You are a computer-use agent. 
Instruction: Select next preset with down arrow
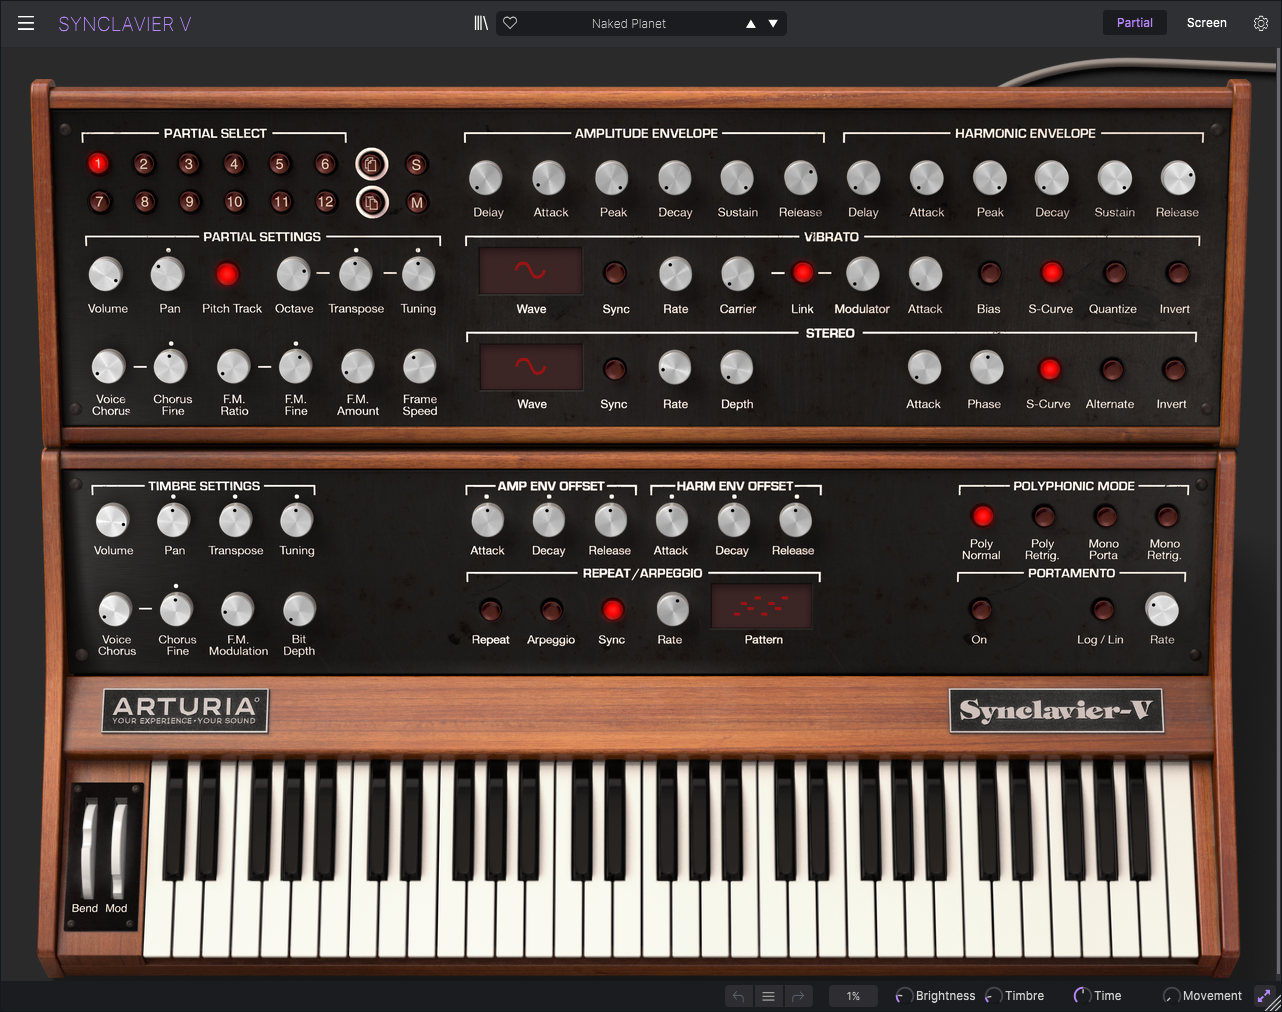(773, 24)
